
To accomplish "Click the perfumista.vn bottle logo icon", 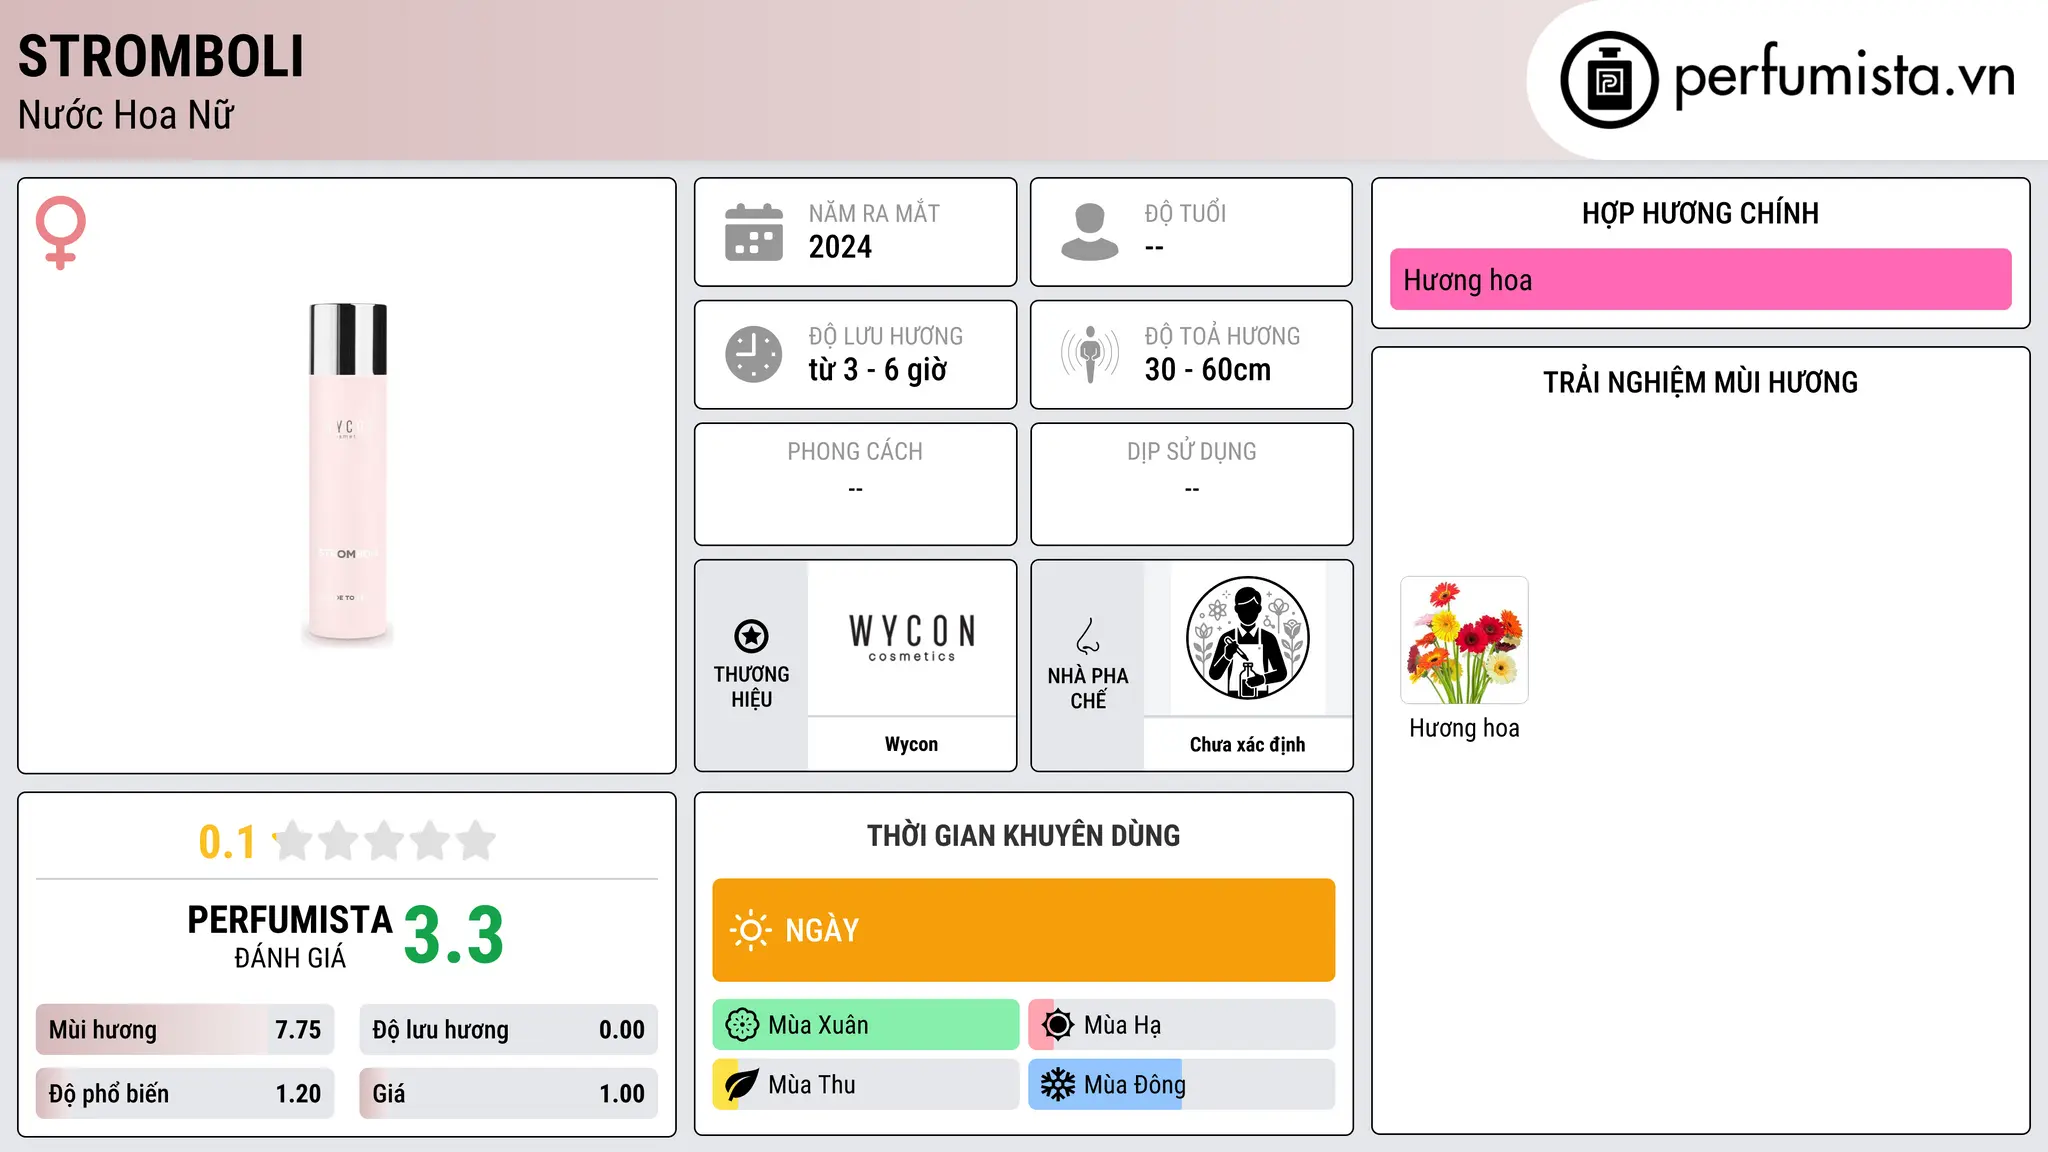I will 1609,80.
